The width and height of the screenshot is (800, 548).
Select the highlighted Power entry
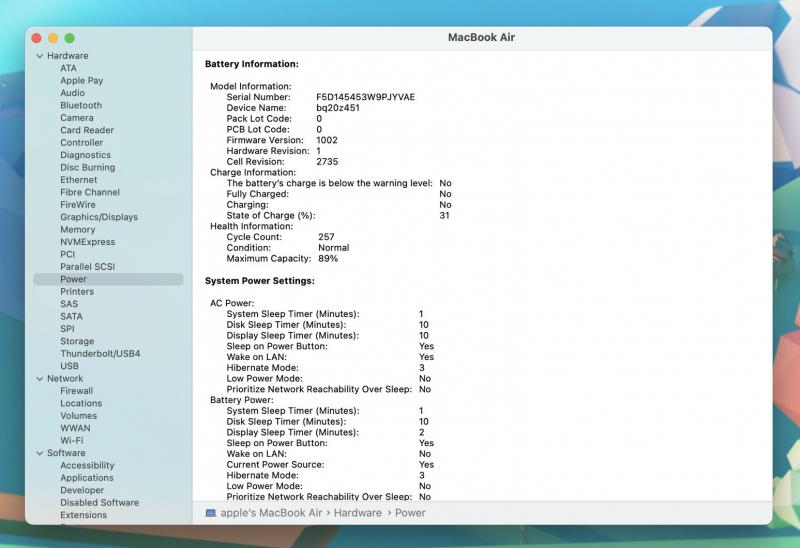pyautogui.click(x=108, y=279)
